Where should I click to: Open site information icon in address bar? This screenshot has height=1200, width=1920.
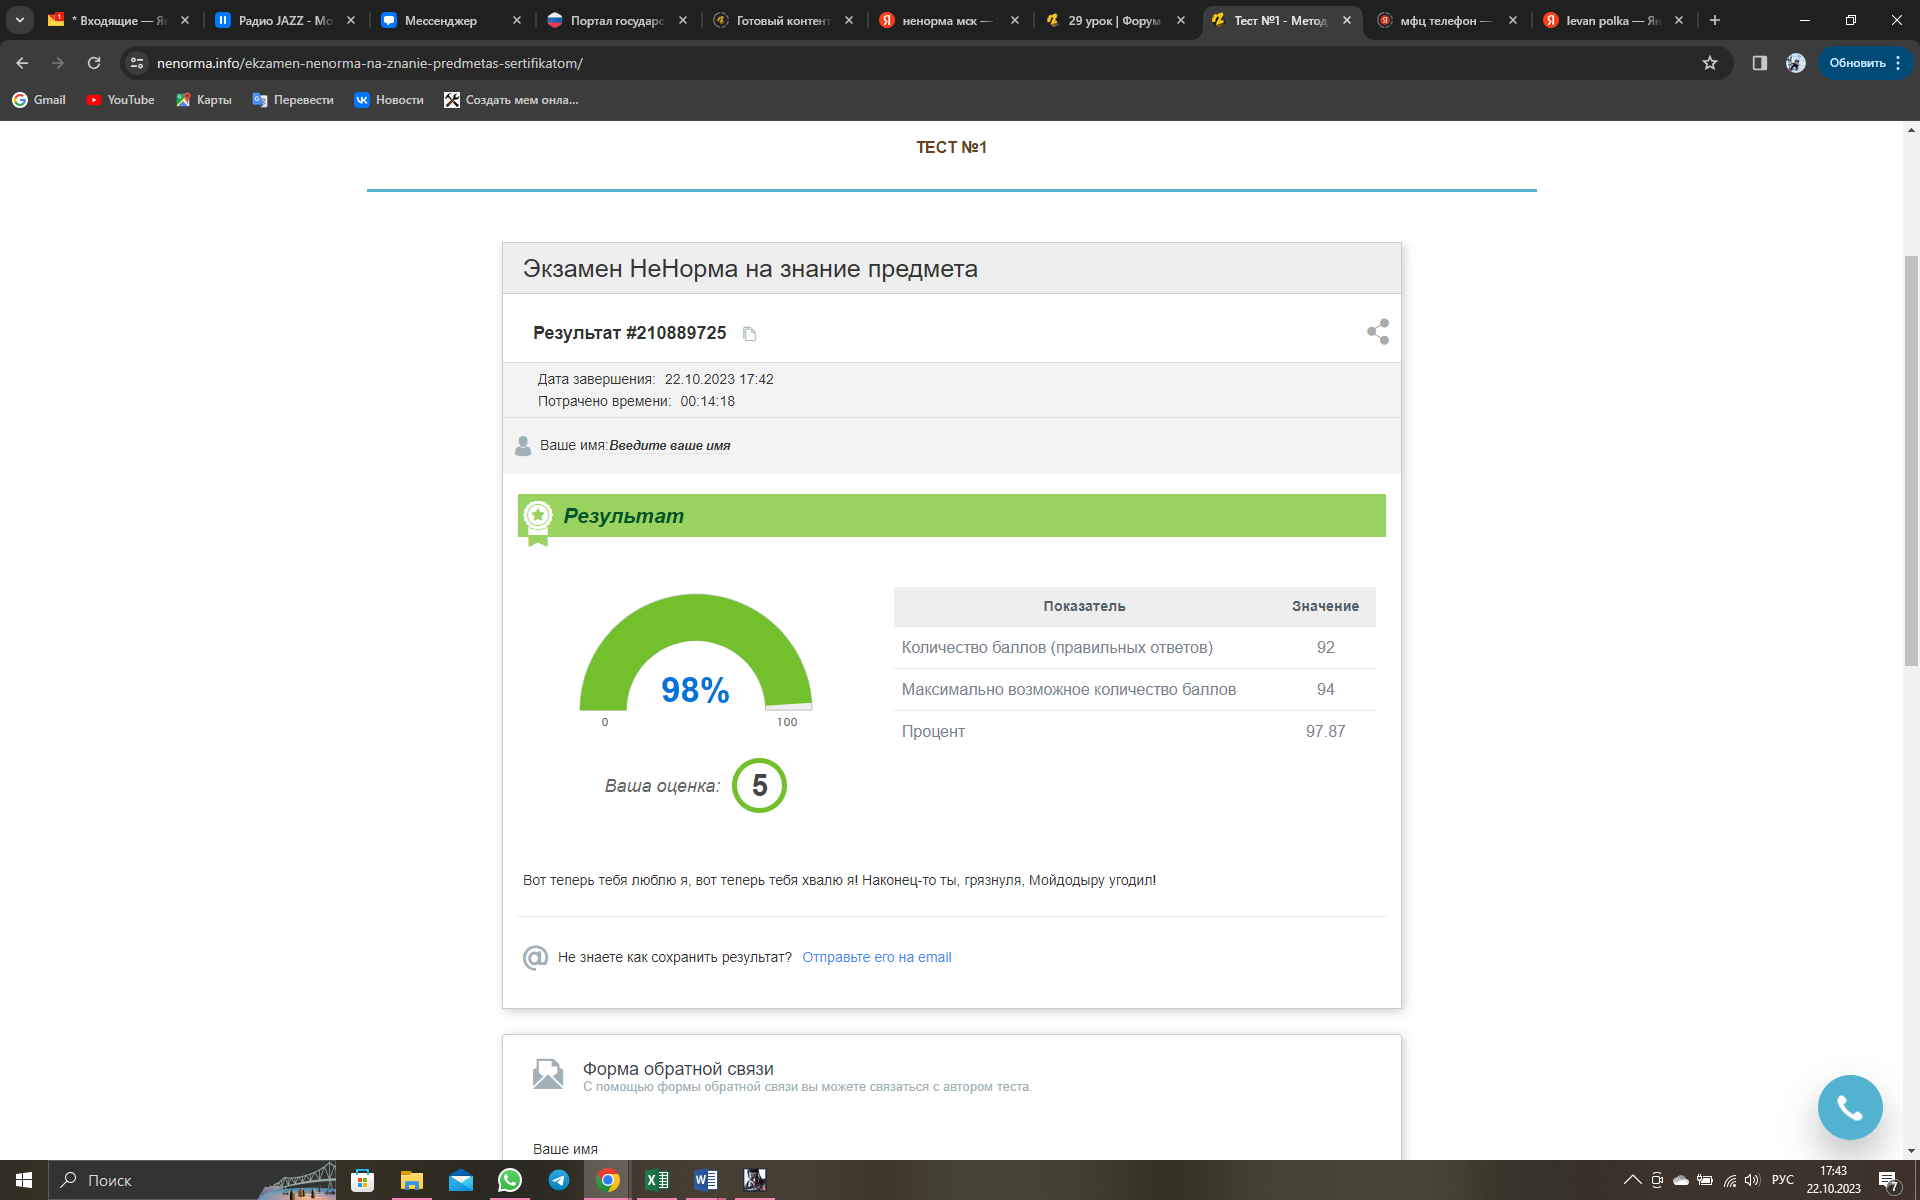coord(137,63)
